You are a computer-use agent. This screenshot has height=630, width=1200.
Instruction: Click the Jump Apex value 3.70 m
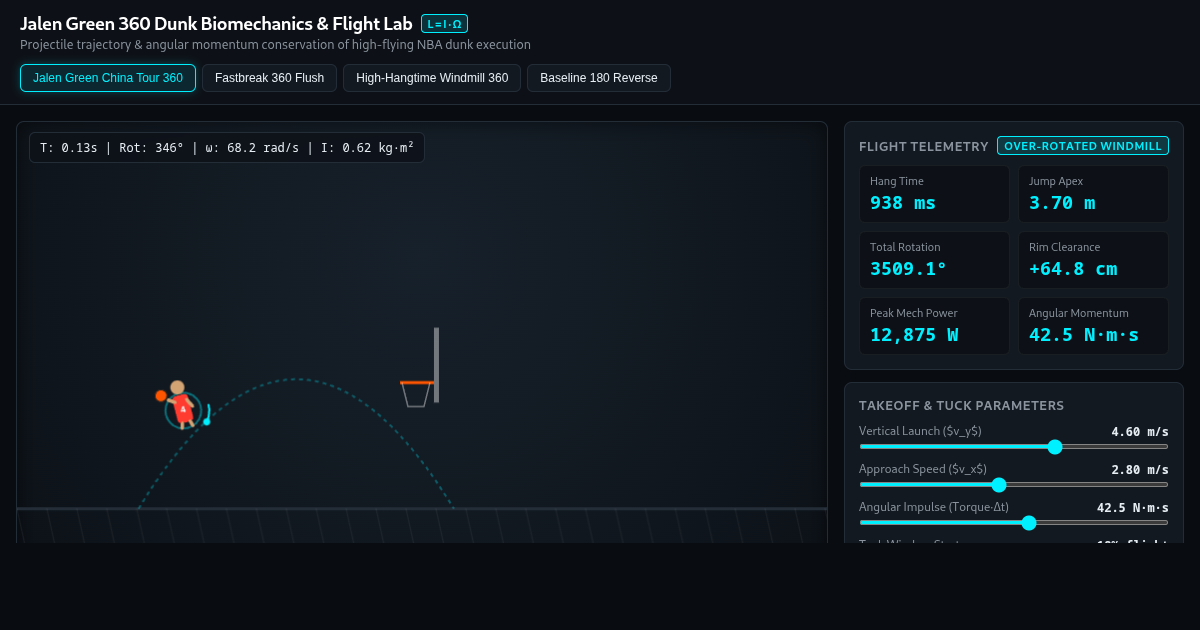(x=1062, y=203)
